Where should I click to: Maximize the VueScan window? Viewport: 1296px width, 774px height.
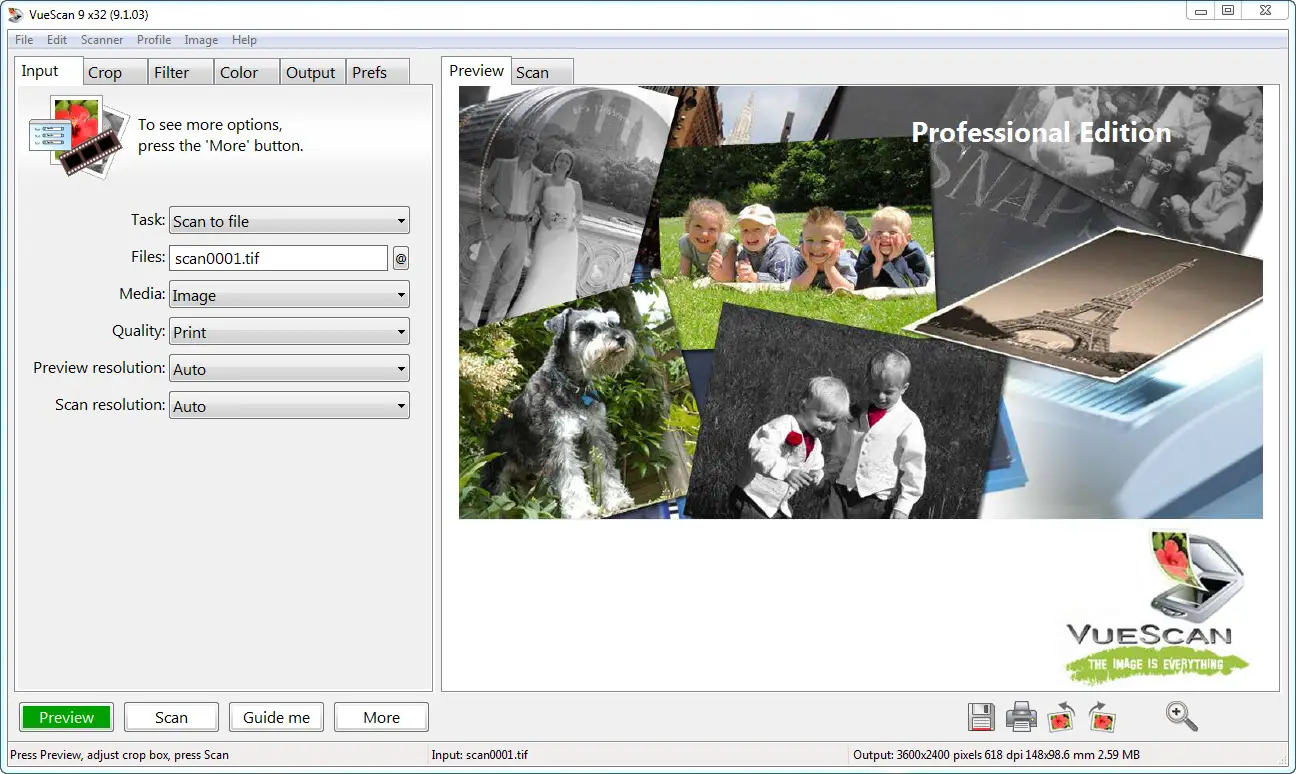(1228, 11)
